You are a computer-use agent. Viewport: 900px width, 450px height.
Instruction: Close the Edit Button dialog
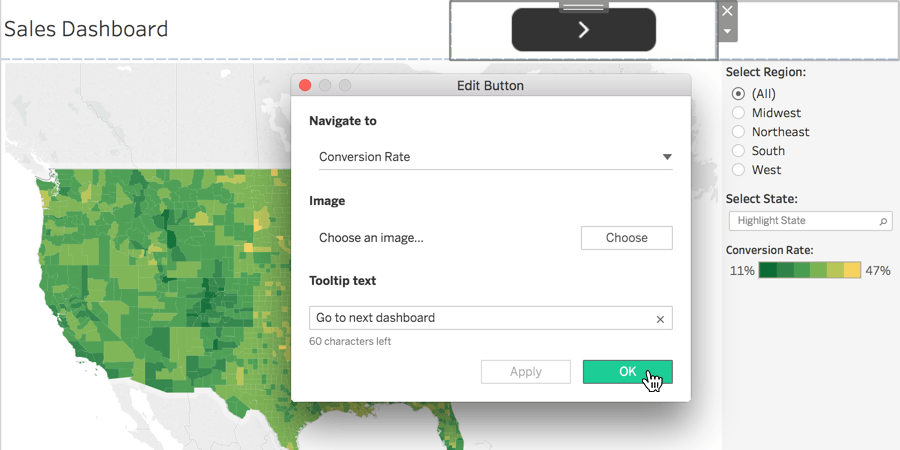305,86
